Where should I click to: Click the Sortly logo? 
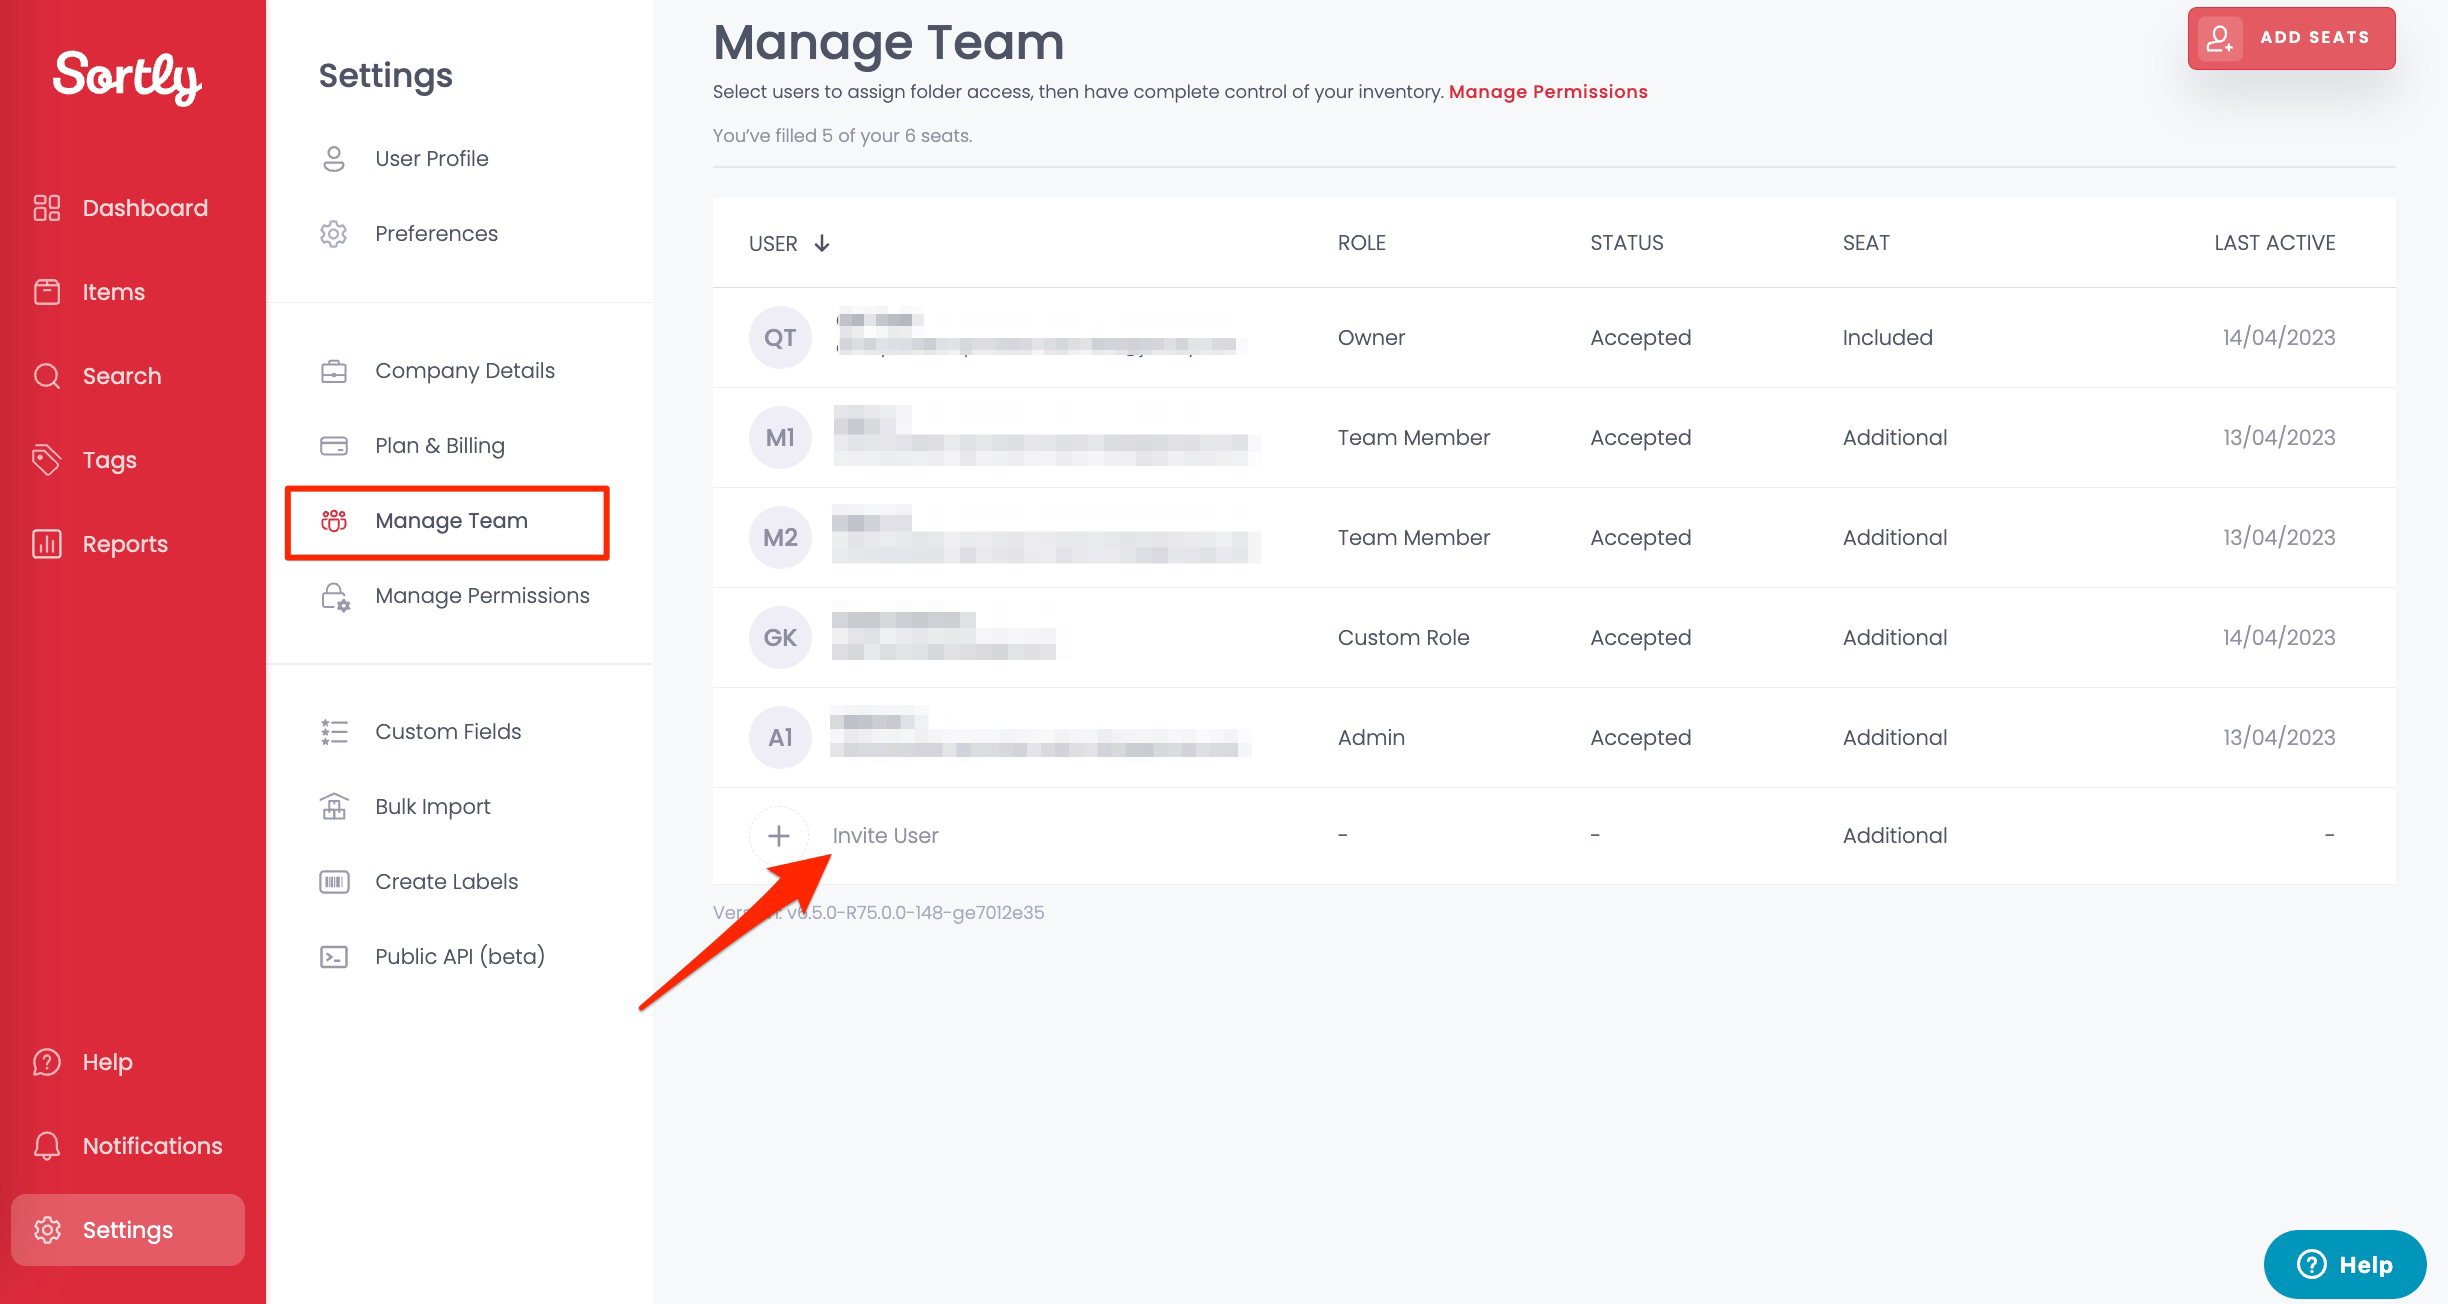click(x=127, y=77)
